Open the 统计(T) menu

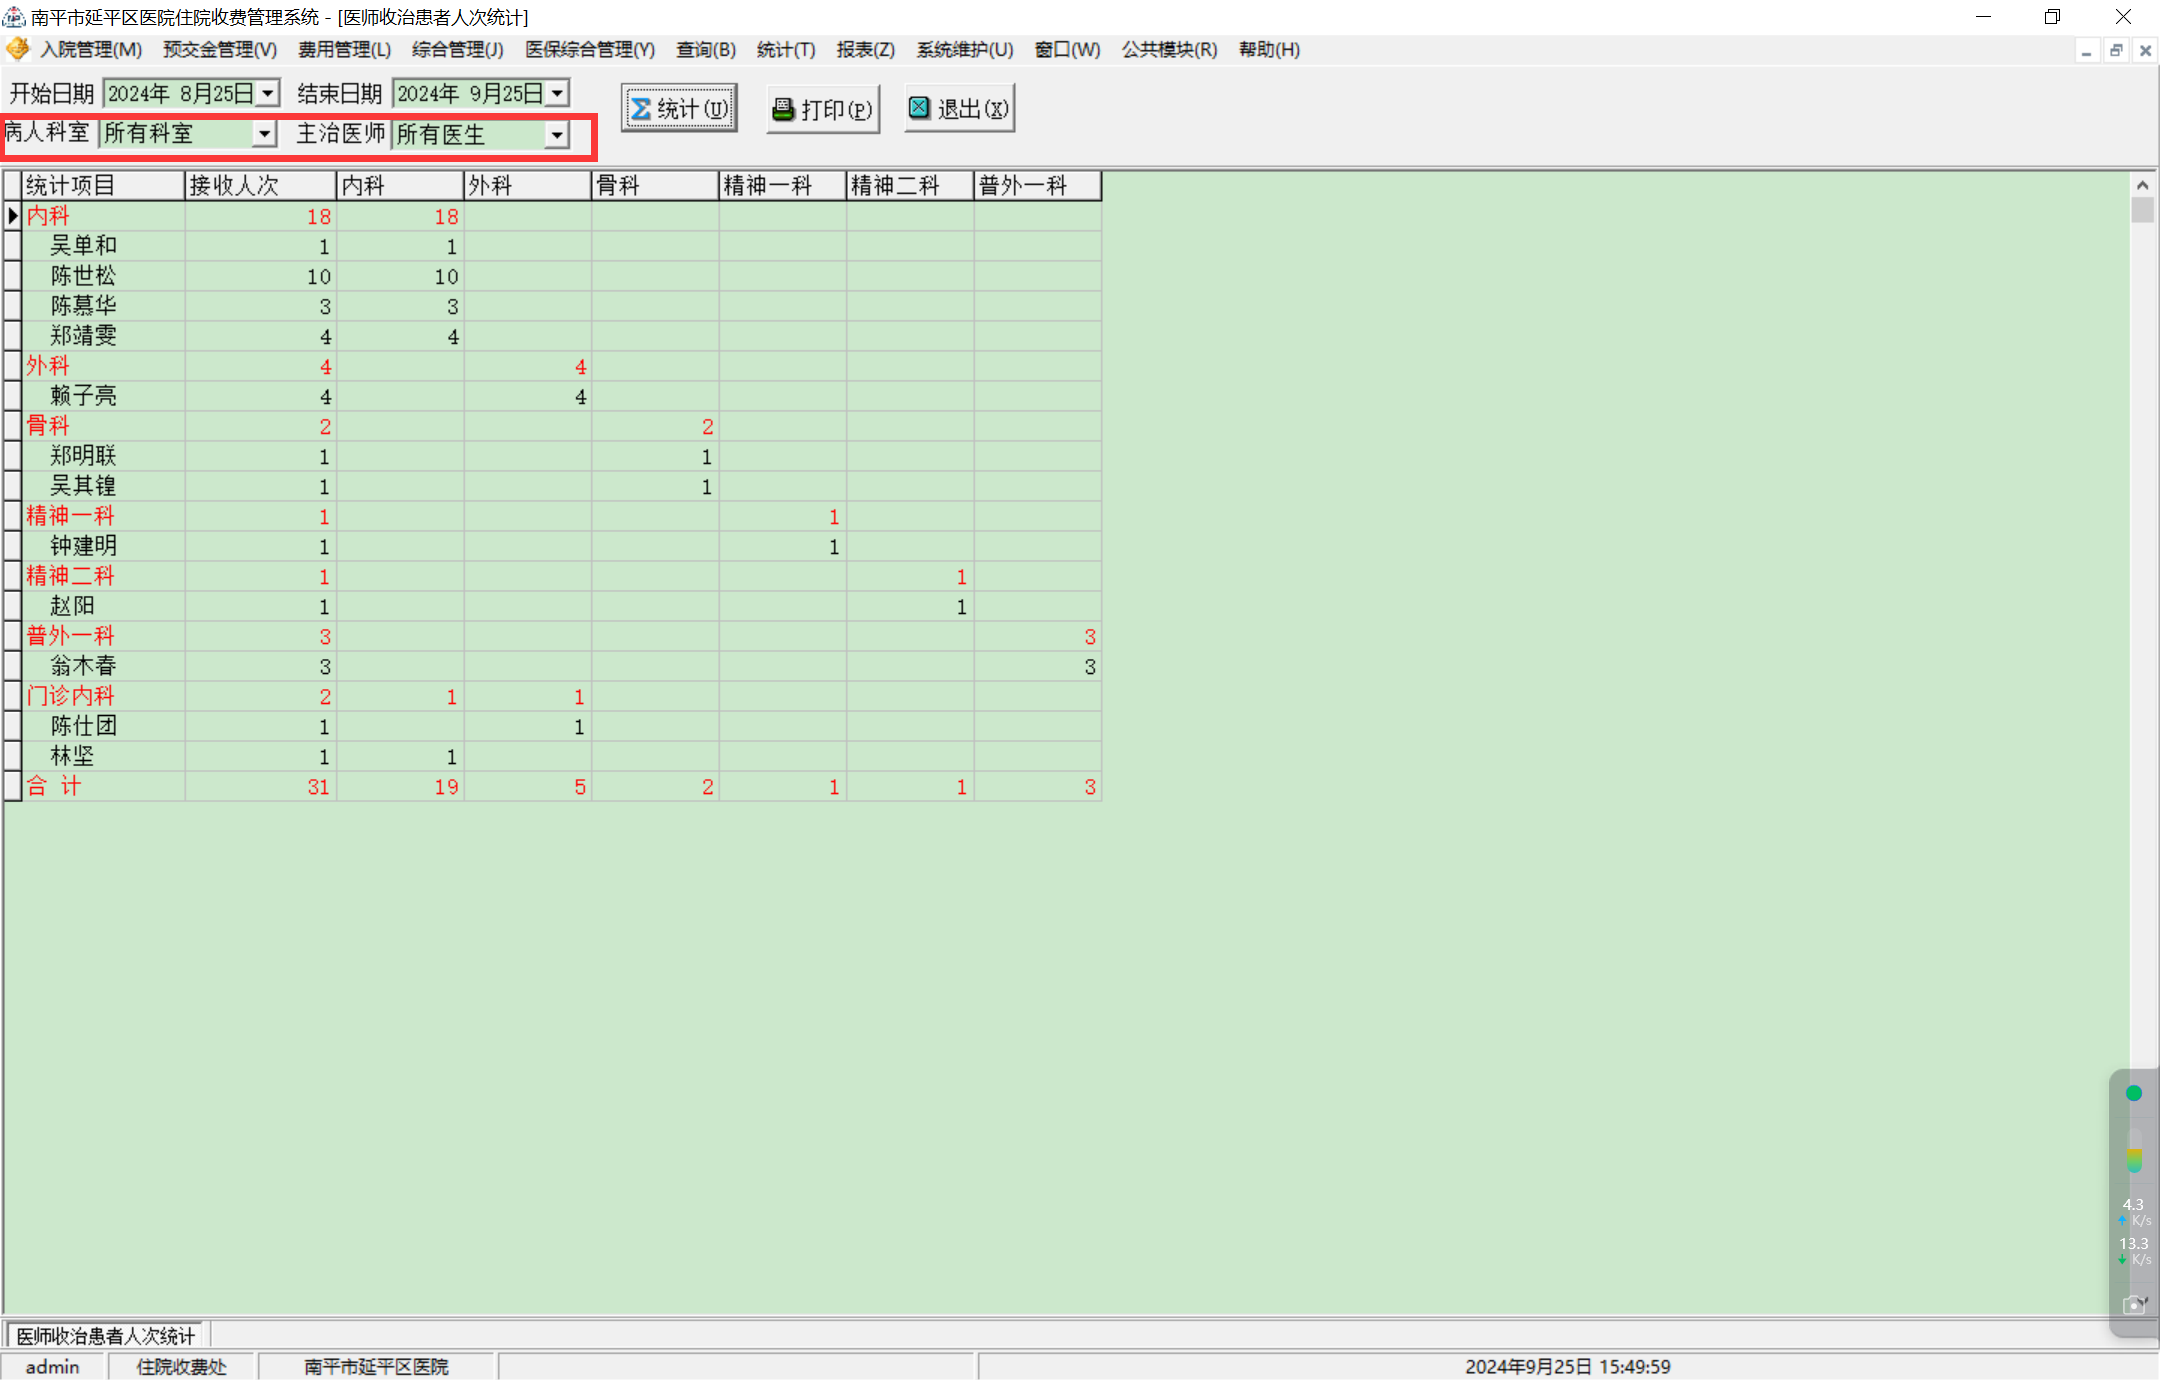(x=785, y=49)
